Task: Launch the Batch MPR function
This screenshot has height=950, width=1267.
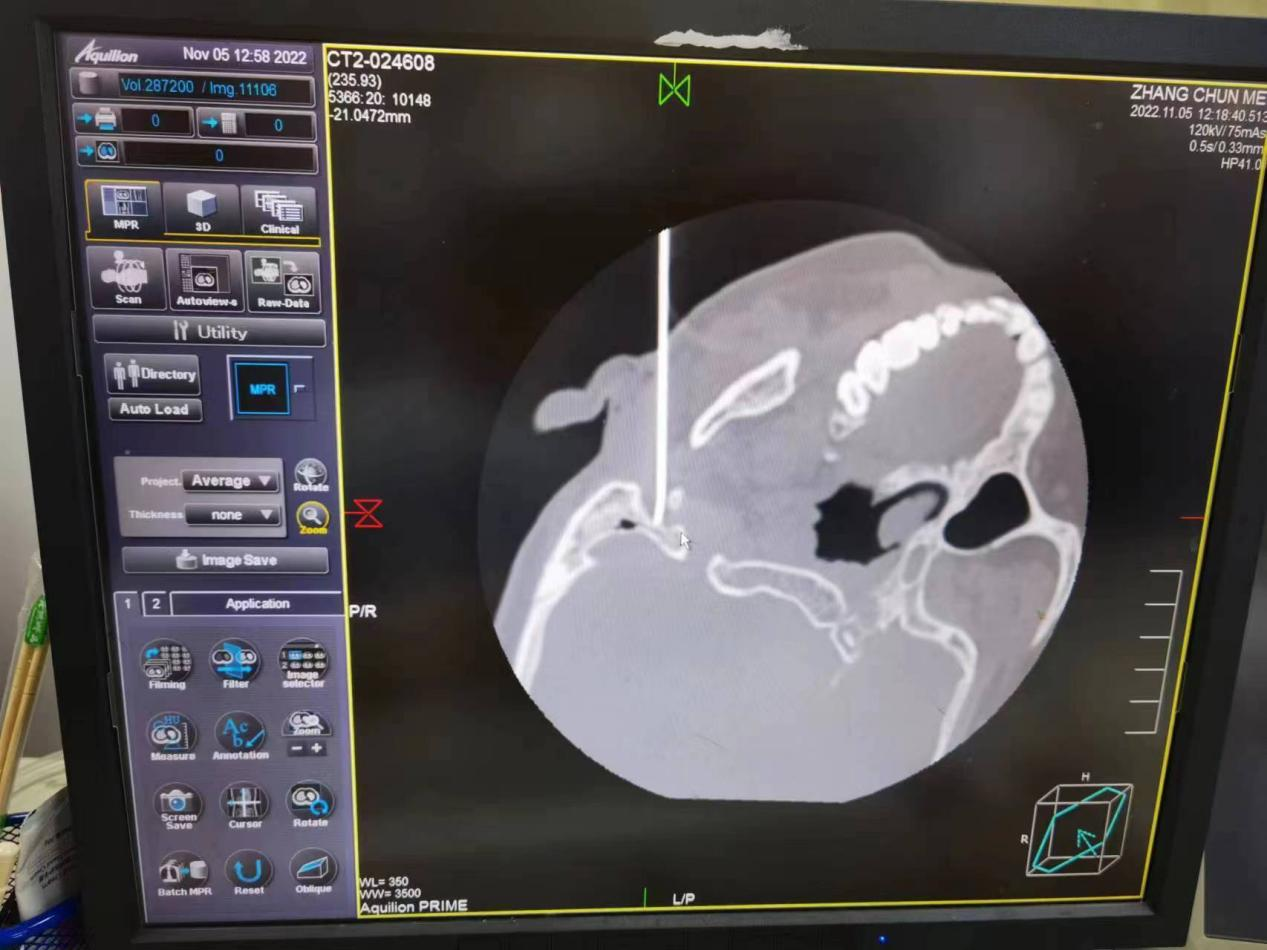Action: (x=183, y=870)
